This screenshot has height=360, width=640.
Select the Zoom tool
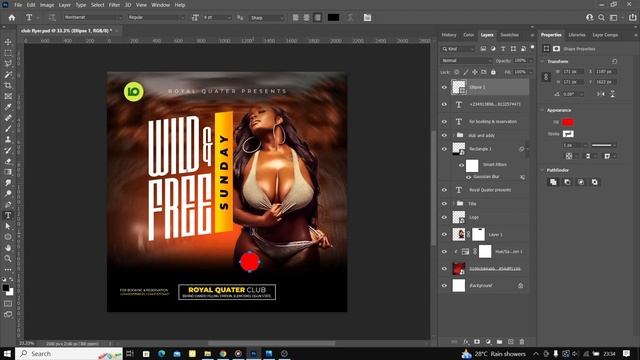pos(8,258)
